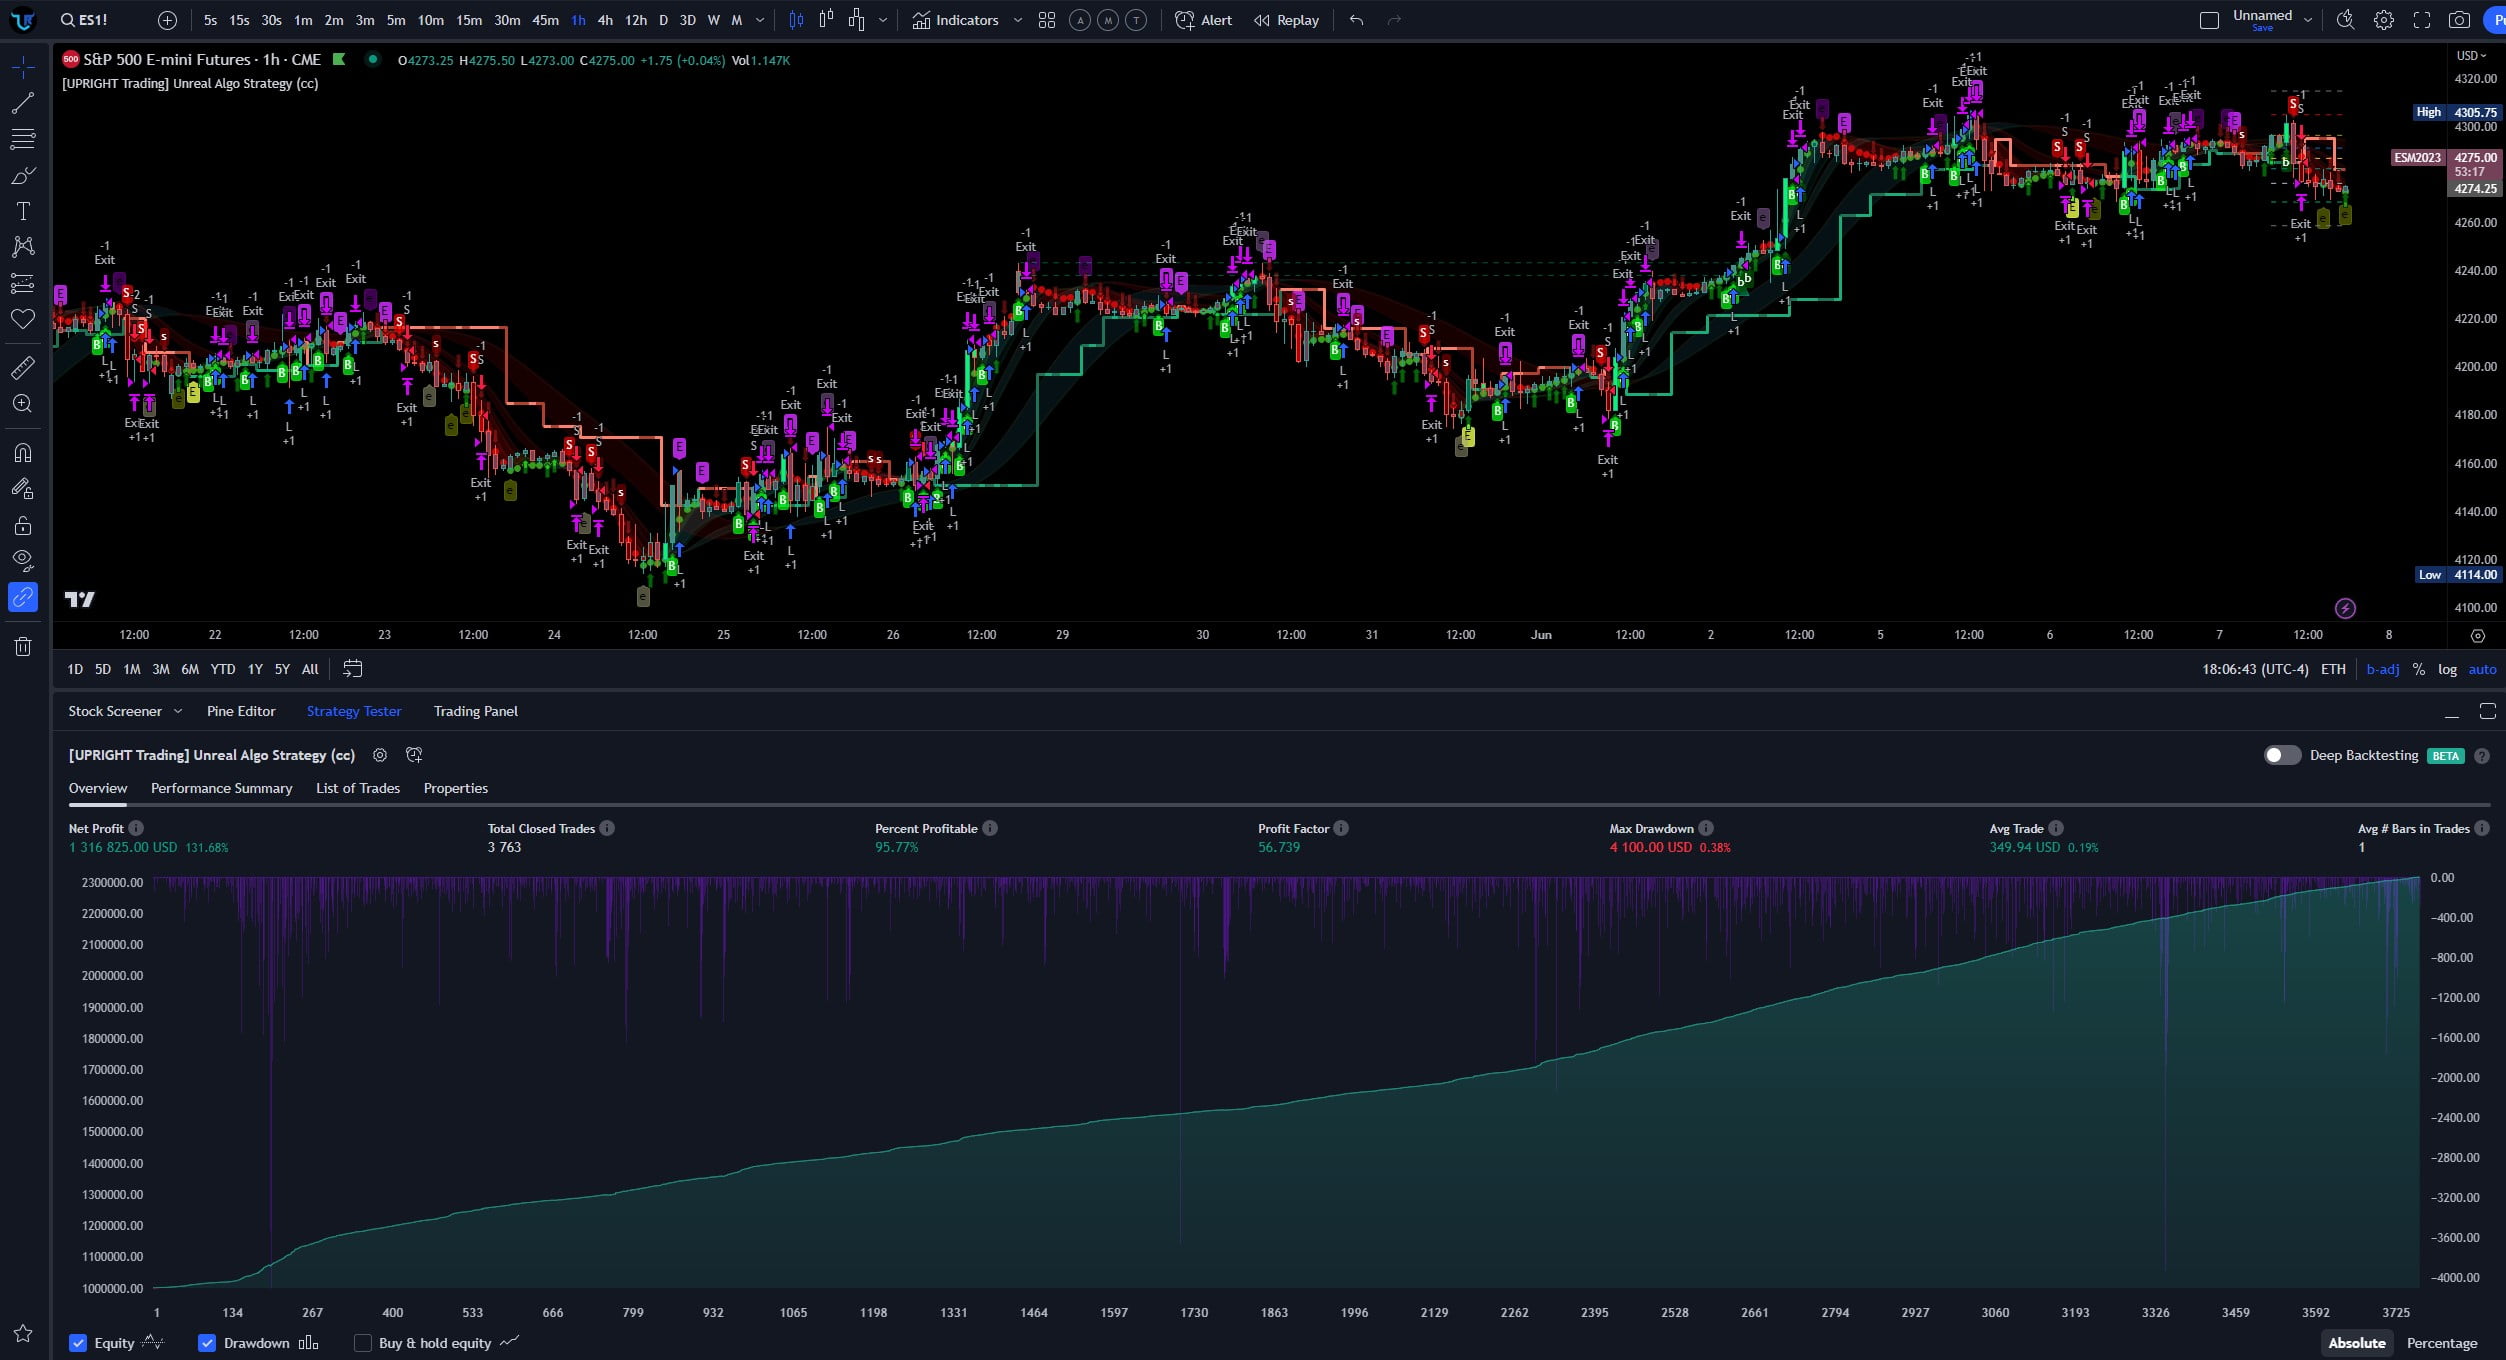
Task: Select the brush drawing tool
Action: click(23, 175)
